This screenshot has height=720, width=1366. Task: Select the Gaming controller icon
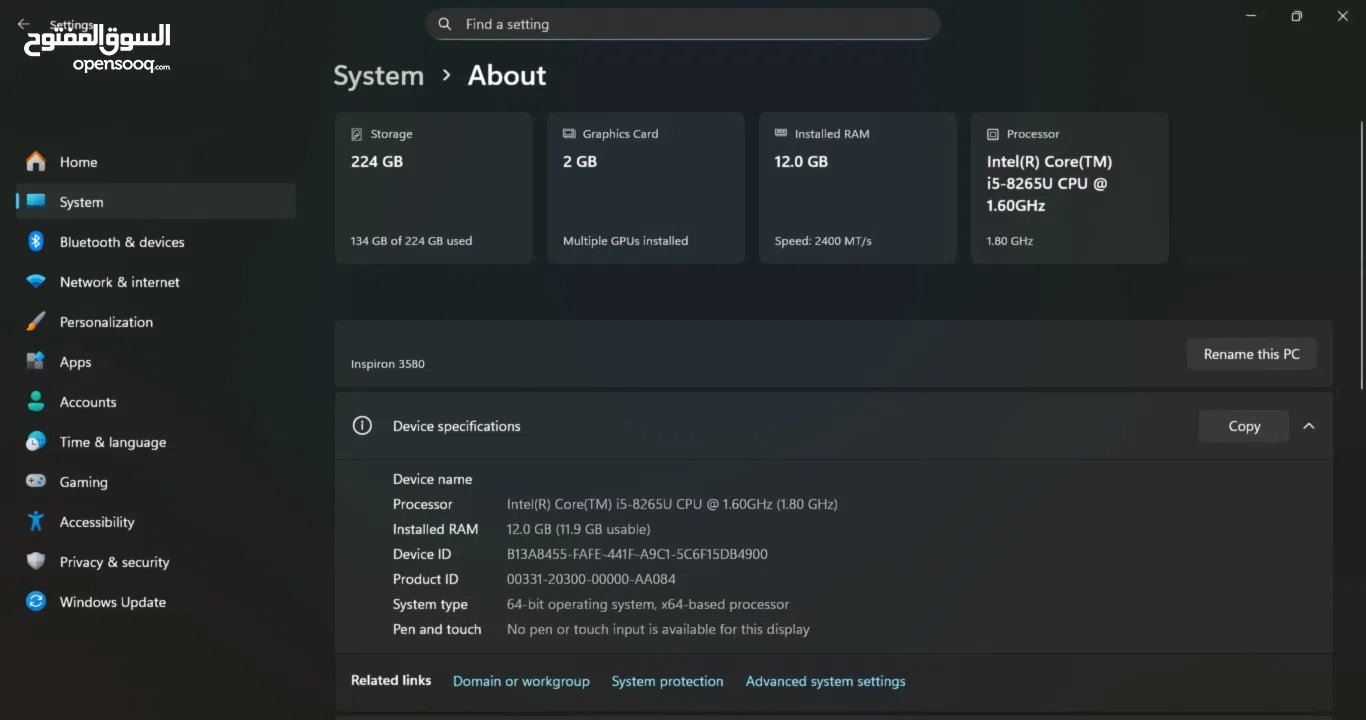pos(36,482)
